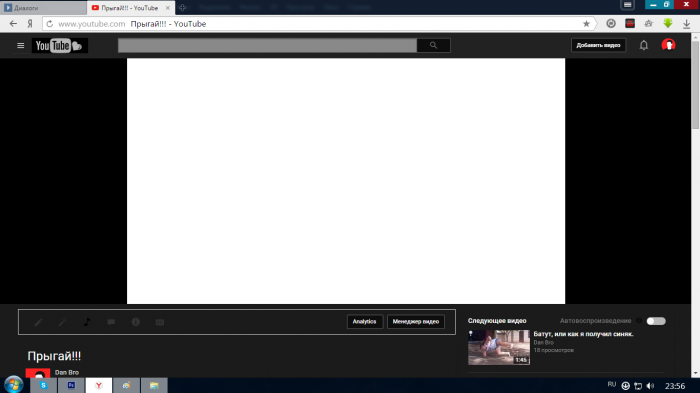Click the scrollbar down arrow
Image resolution: width=700 pixels, height=393 pixels.
point(696,373)
